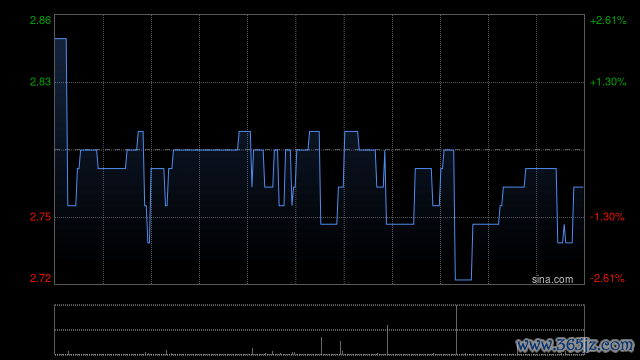Click the -2.61% percentage label
640x360 pixels.
click(607, 278)
